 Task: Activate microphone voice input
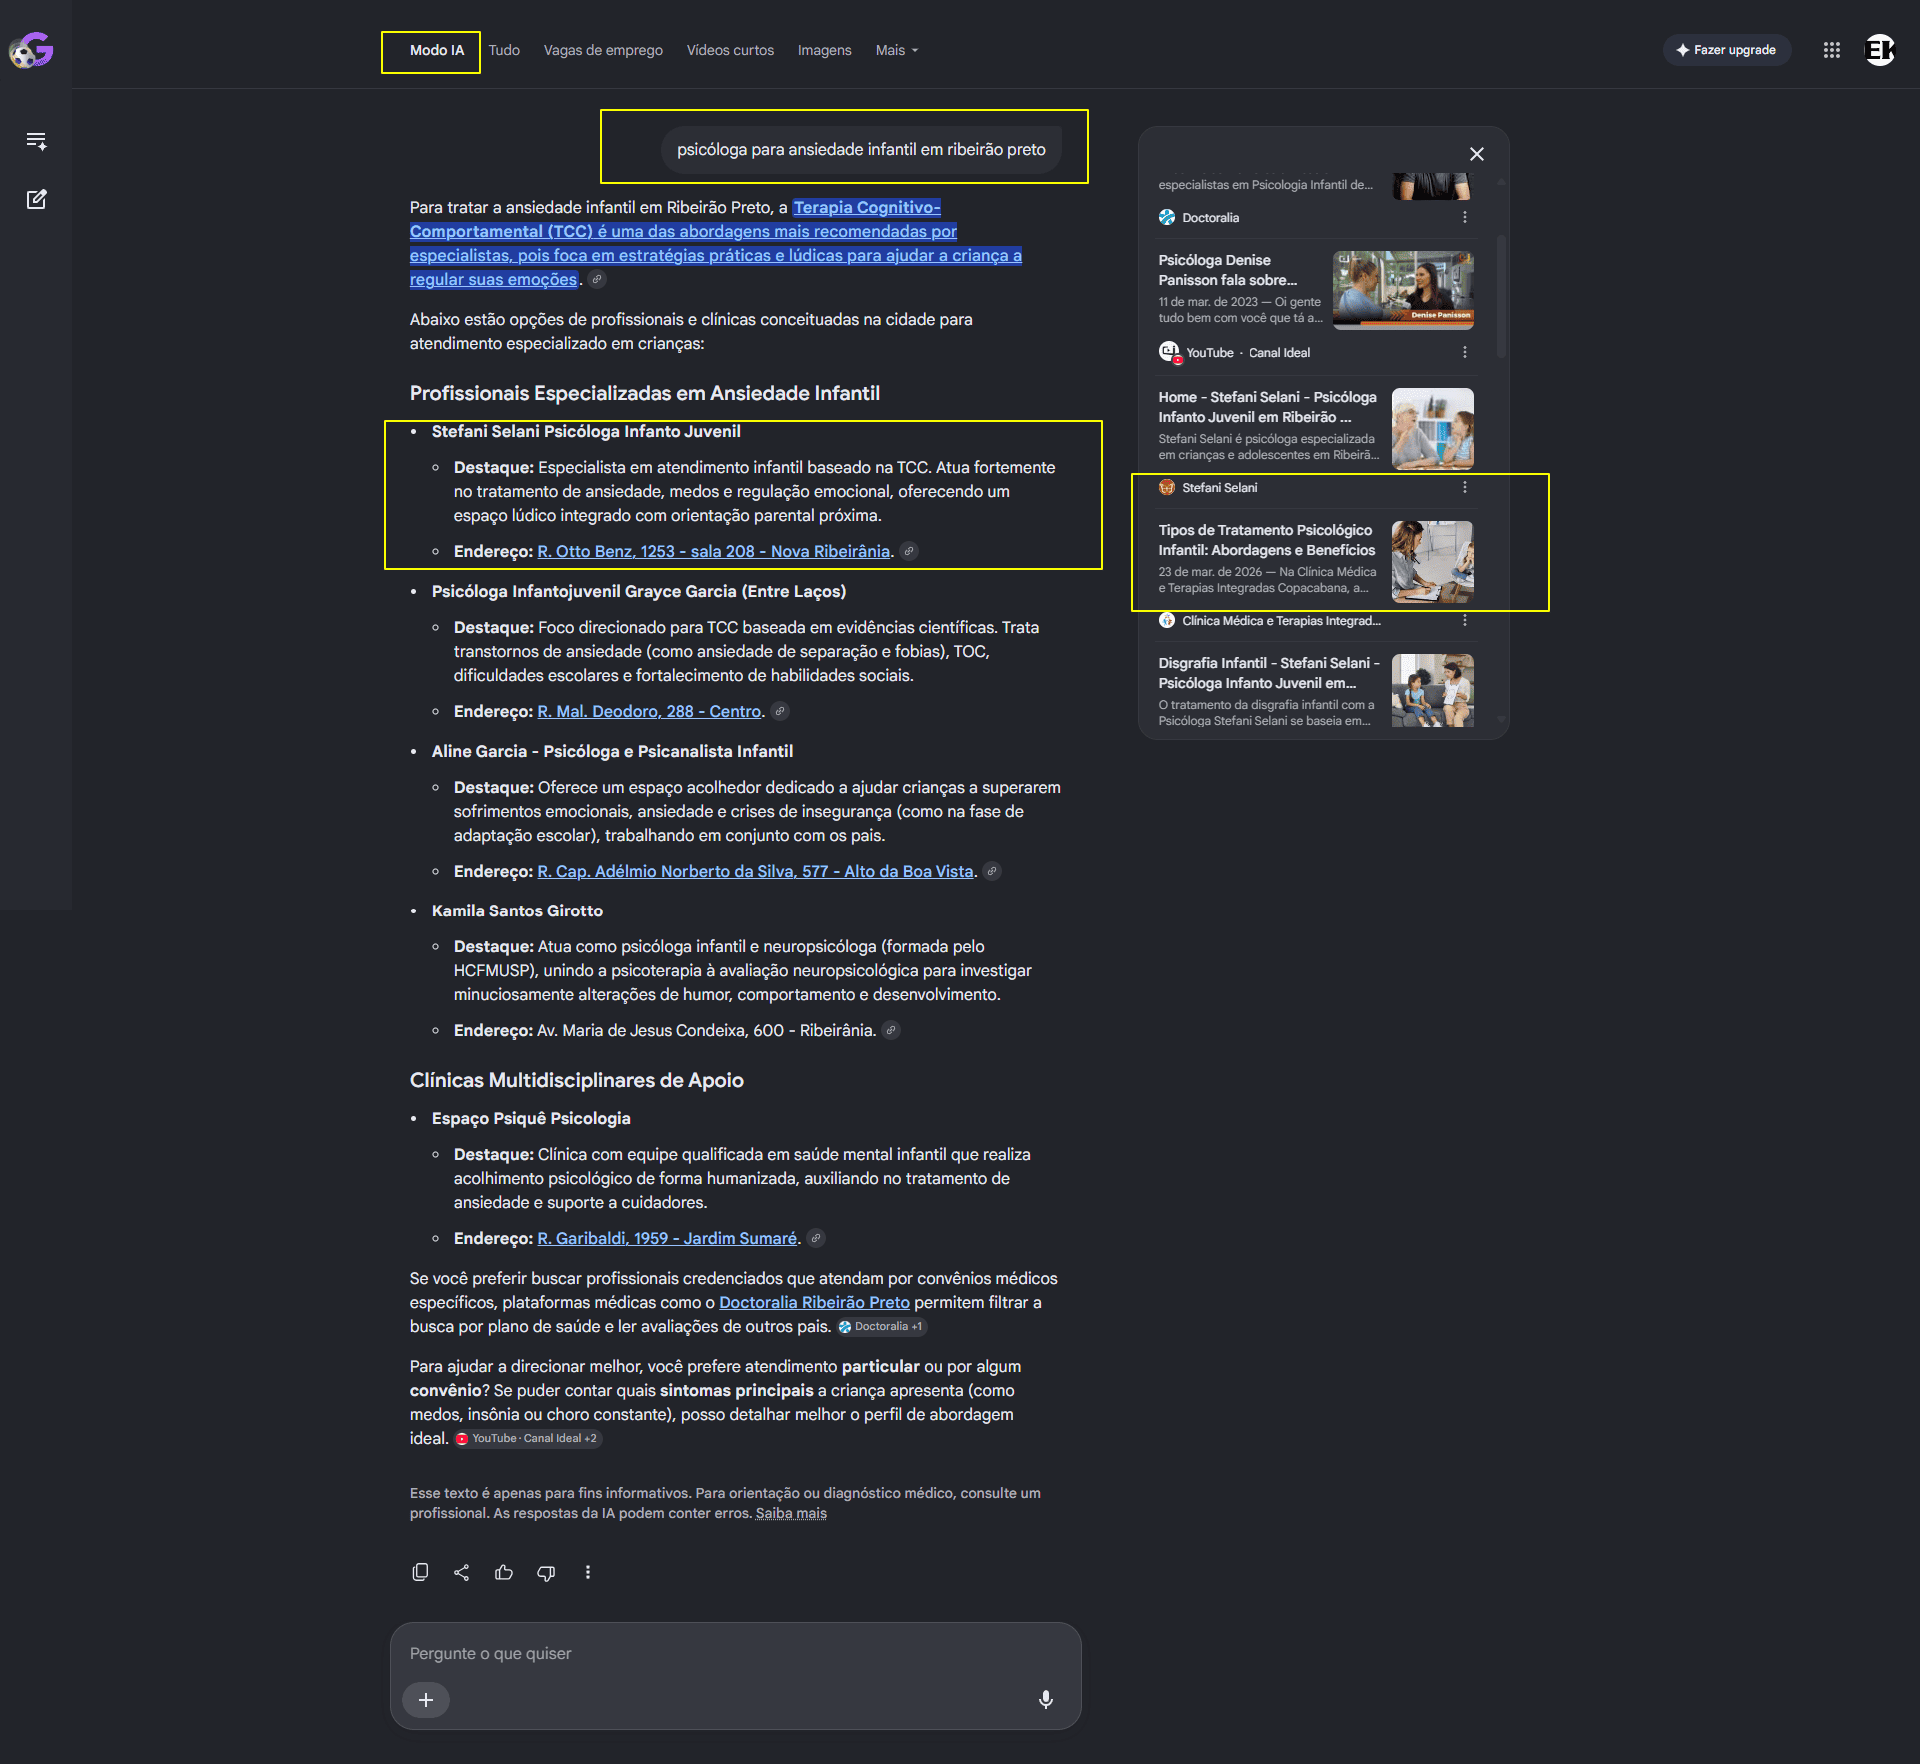click(1046, 1699)
